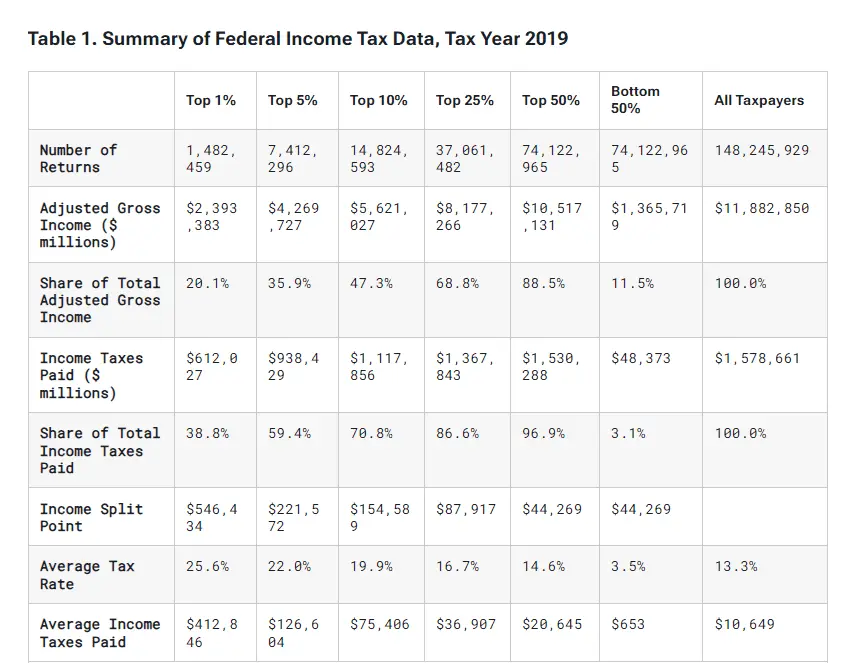
Task: Select the 'Top 1%' column header
Action: (x=211, y=100)
